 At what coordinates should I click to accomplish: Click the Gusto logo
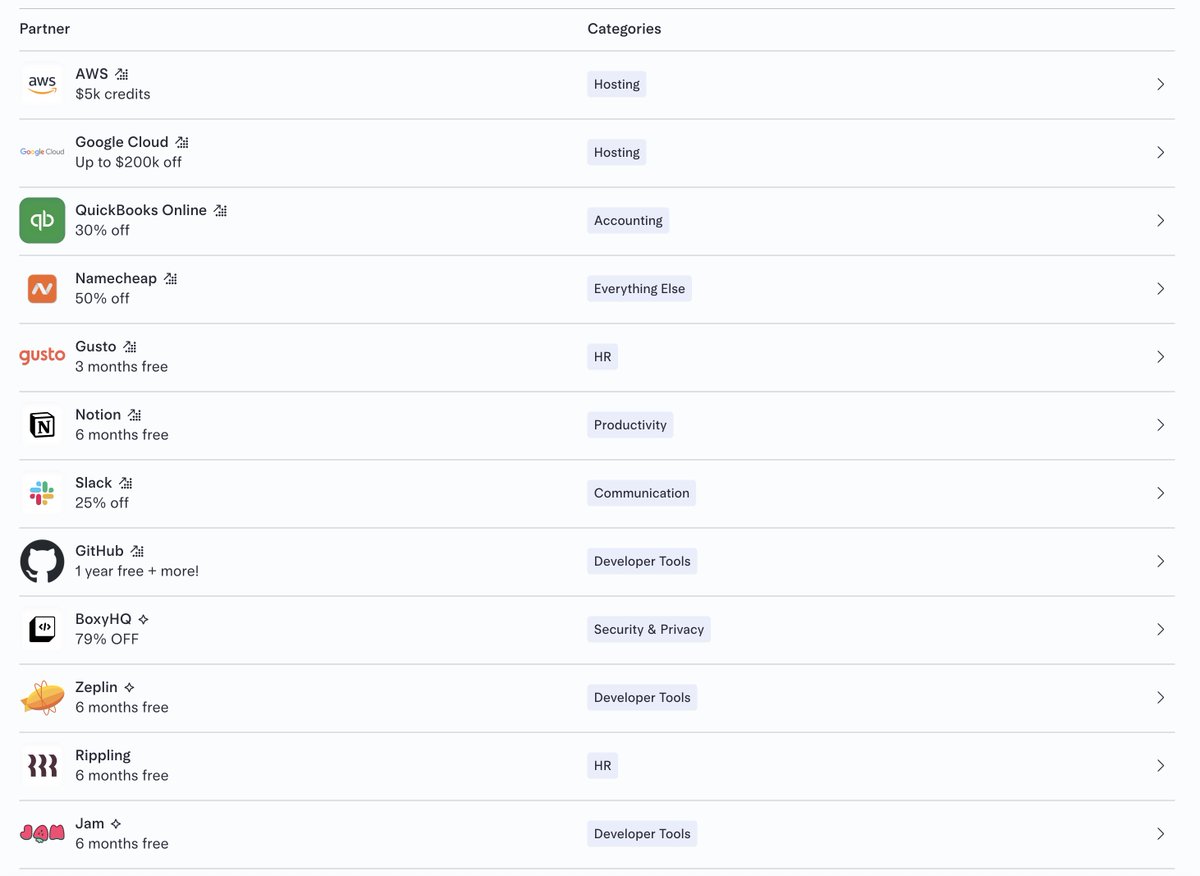[42, 356]
